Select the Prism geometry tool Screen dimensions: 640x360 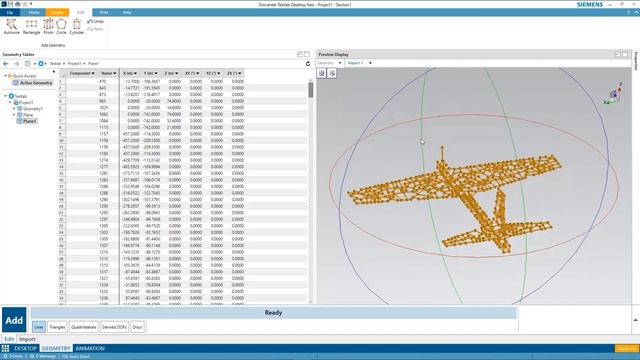pyautogui.click(x=48, y=27)
